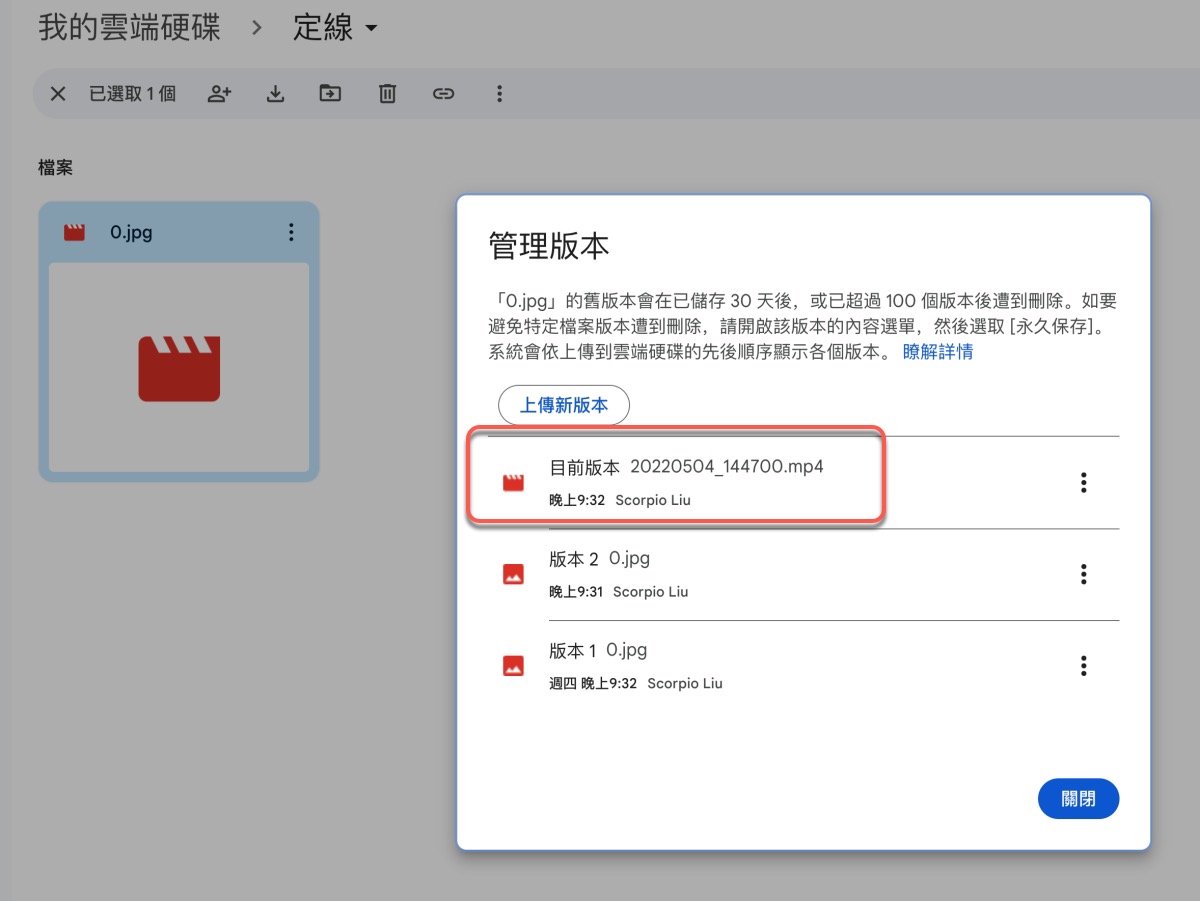Click the share (add person) icon

(219, 94)
